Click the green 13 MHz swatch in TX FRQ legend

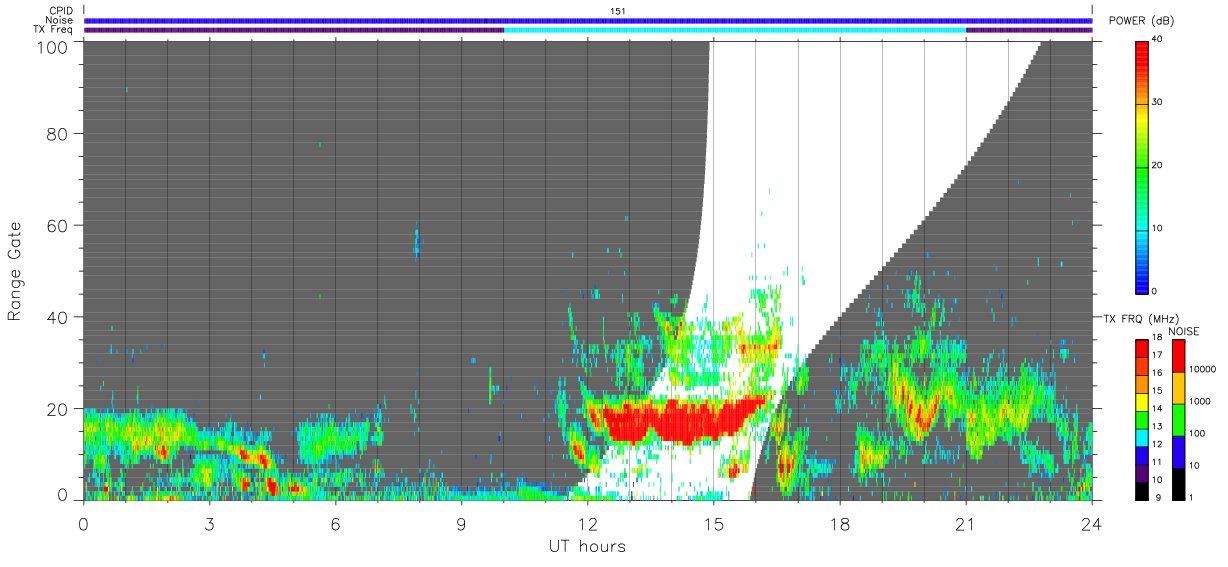click(1142, 420)
